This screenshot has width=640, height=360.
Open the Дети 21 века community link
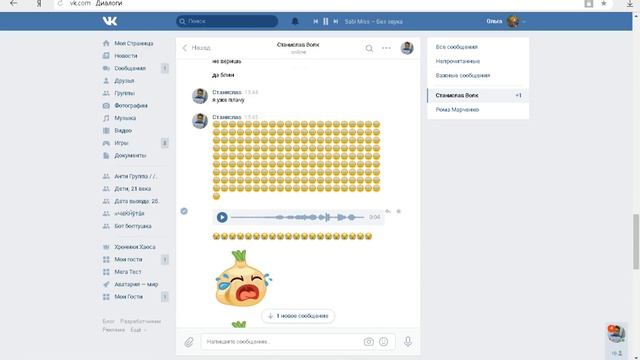click(133, 189)
